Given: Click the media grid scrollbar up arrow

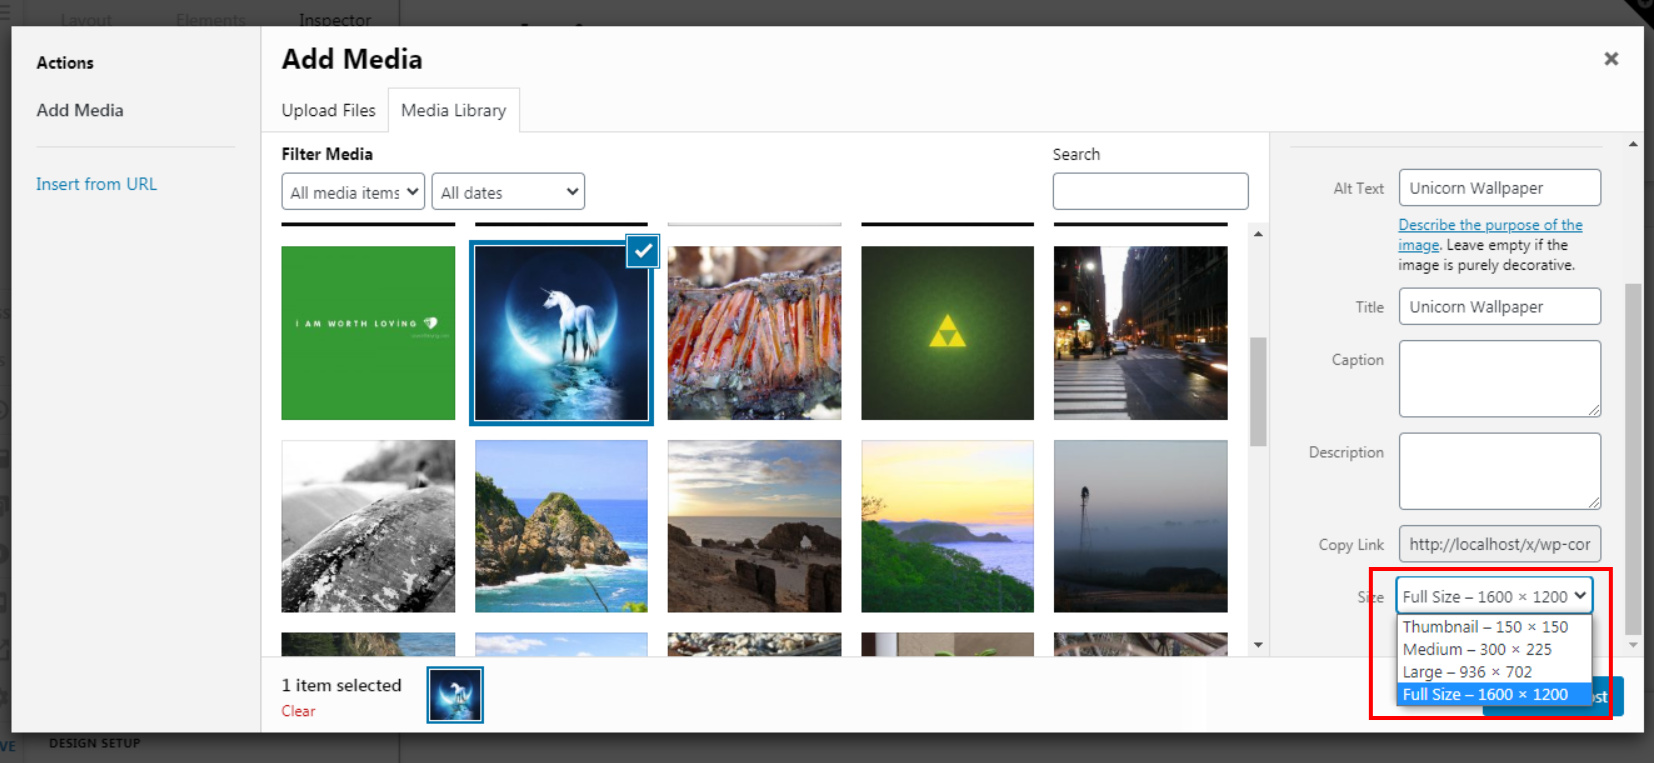Looking at the screenshot, I should 1258,234.
